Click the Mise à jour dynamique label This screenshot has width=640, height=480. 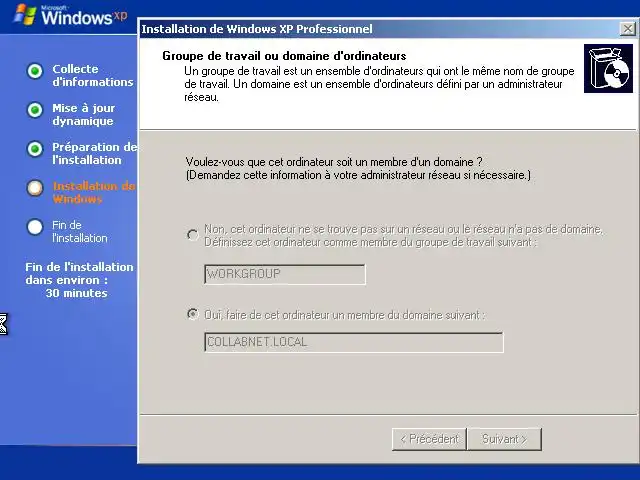(x=84, y=115)
